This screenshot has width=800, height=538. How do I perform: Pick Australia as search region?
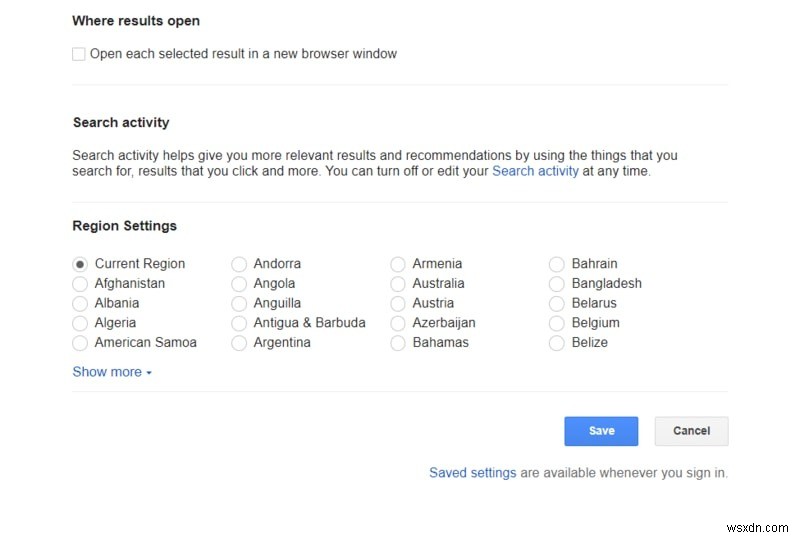(x=398, y=284)
